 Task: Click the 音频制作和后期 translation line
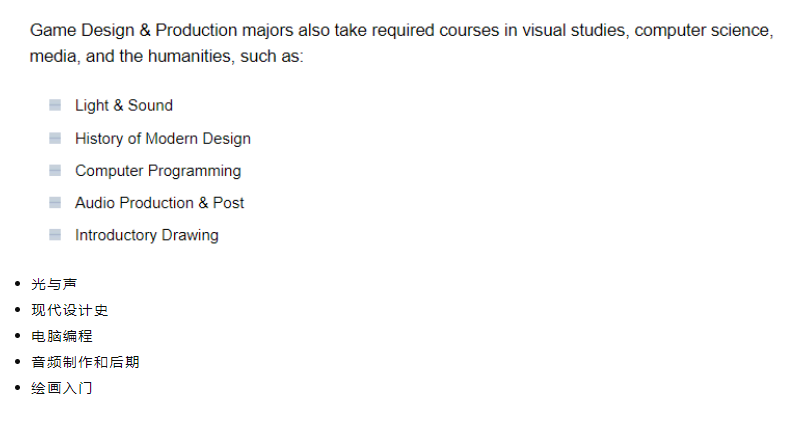[x=85, y=362]
